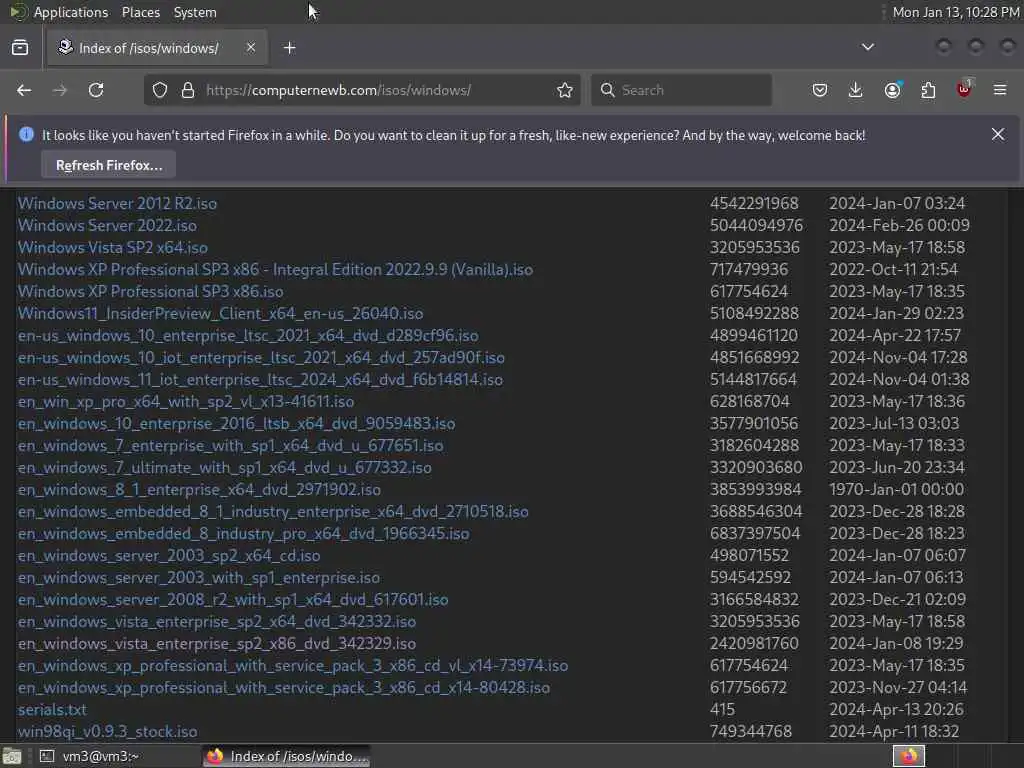Click the forward navigation arrow
This screenshot has width=1024, height=768.
[x=60, y=90]
